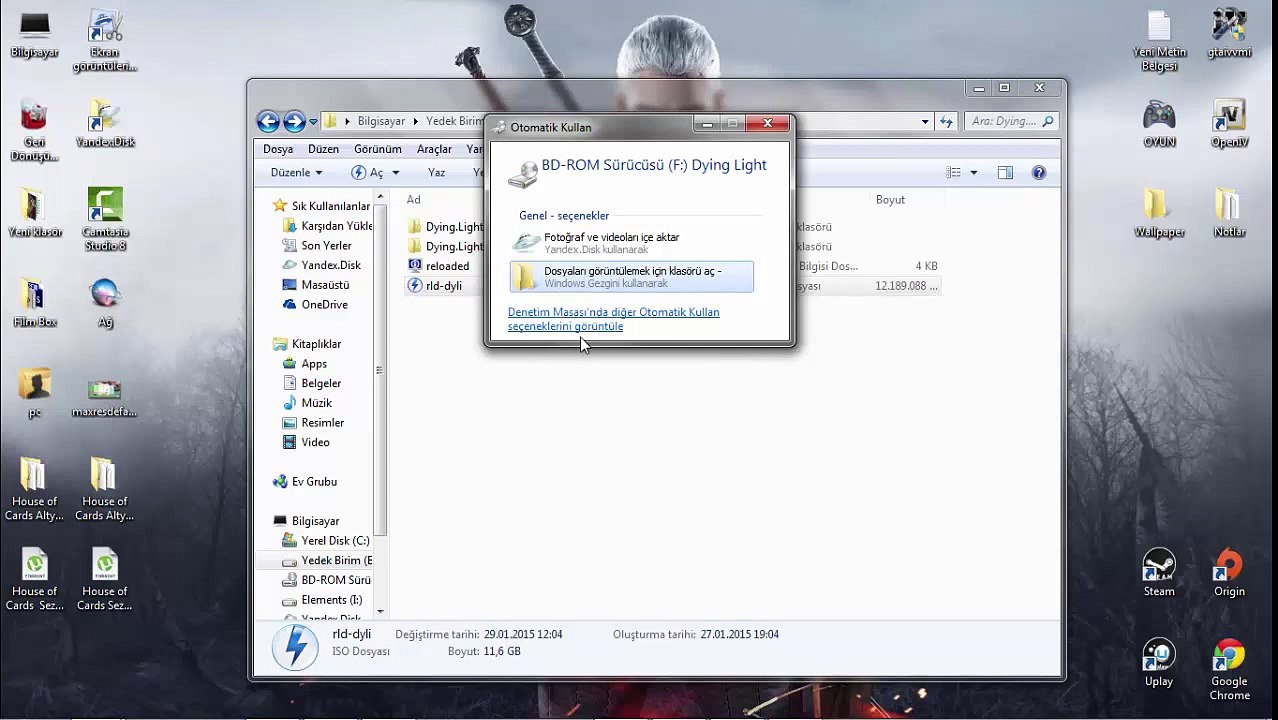Open the Araçlar menu
The image size is (1278, 720).
434,149
